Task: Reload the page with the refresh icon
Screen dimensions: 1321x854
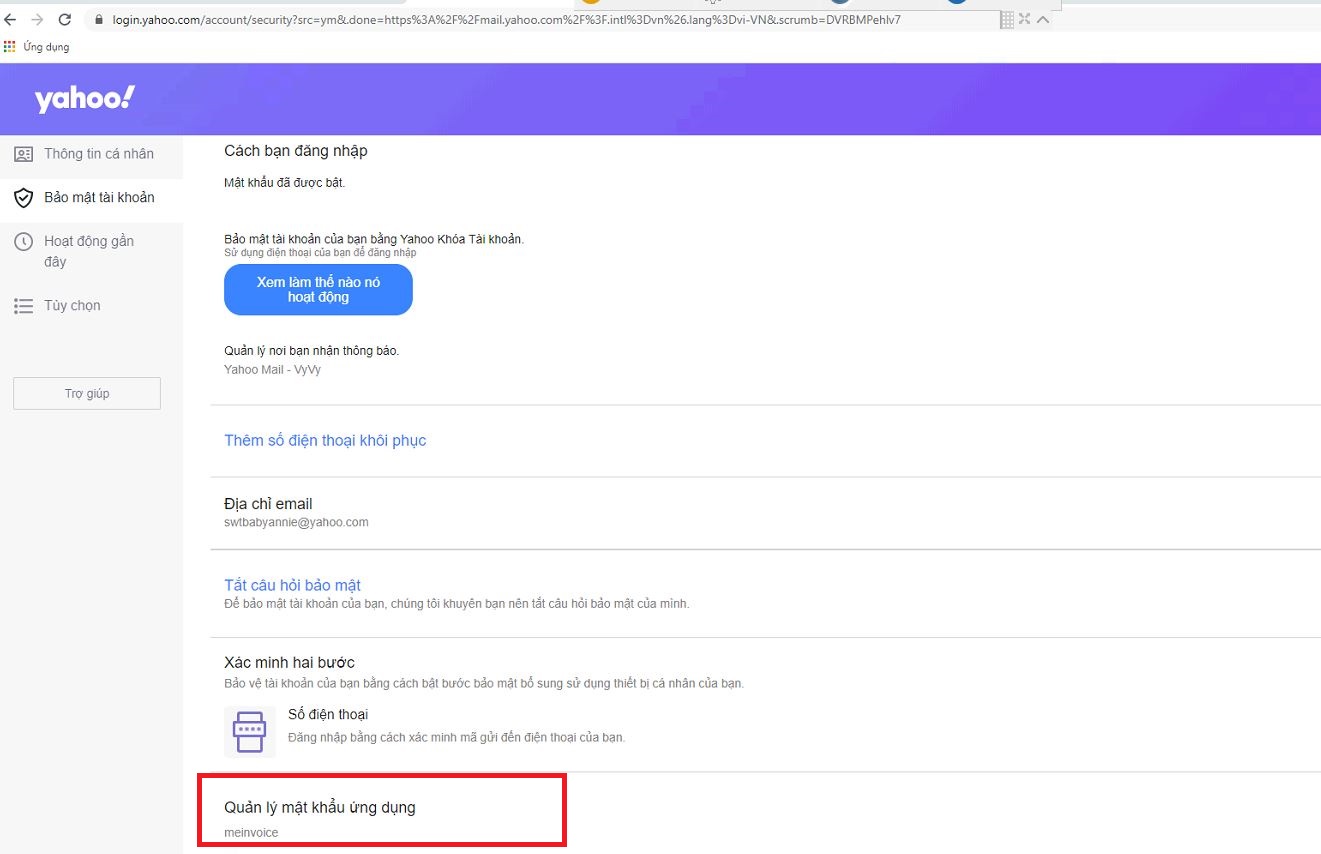Action: coord(65,19)
